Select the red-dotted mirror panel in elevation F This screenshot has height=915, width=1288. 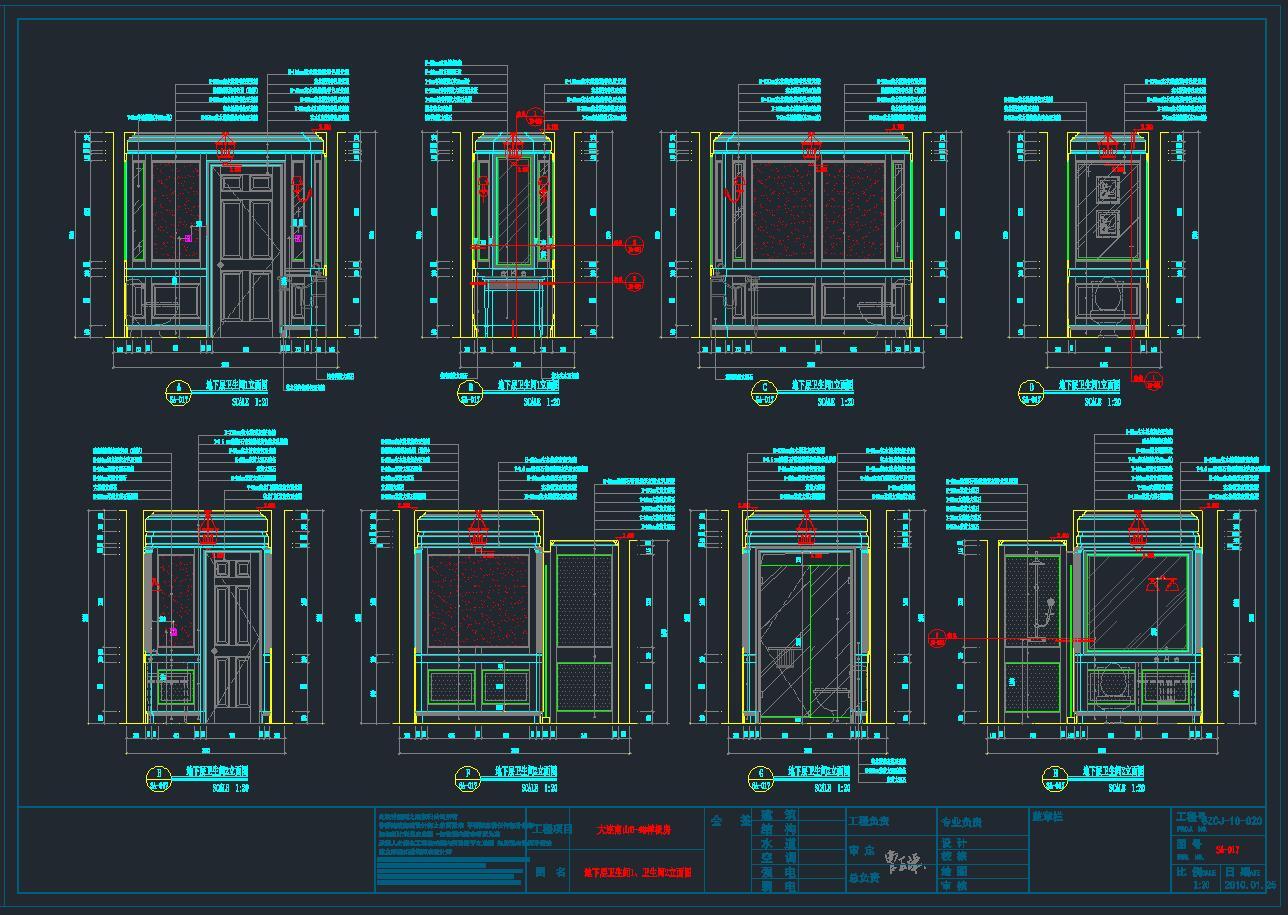(x=479, y=602)
